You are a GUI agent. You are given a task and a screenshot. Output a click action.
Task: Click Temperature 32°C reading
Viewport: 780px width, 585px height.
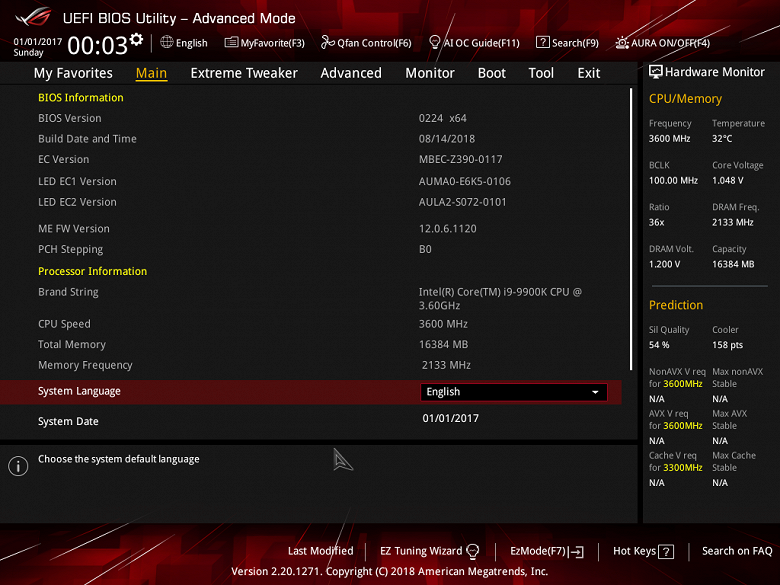(x=722, y=139)
